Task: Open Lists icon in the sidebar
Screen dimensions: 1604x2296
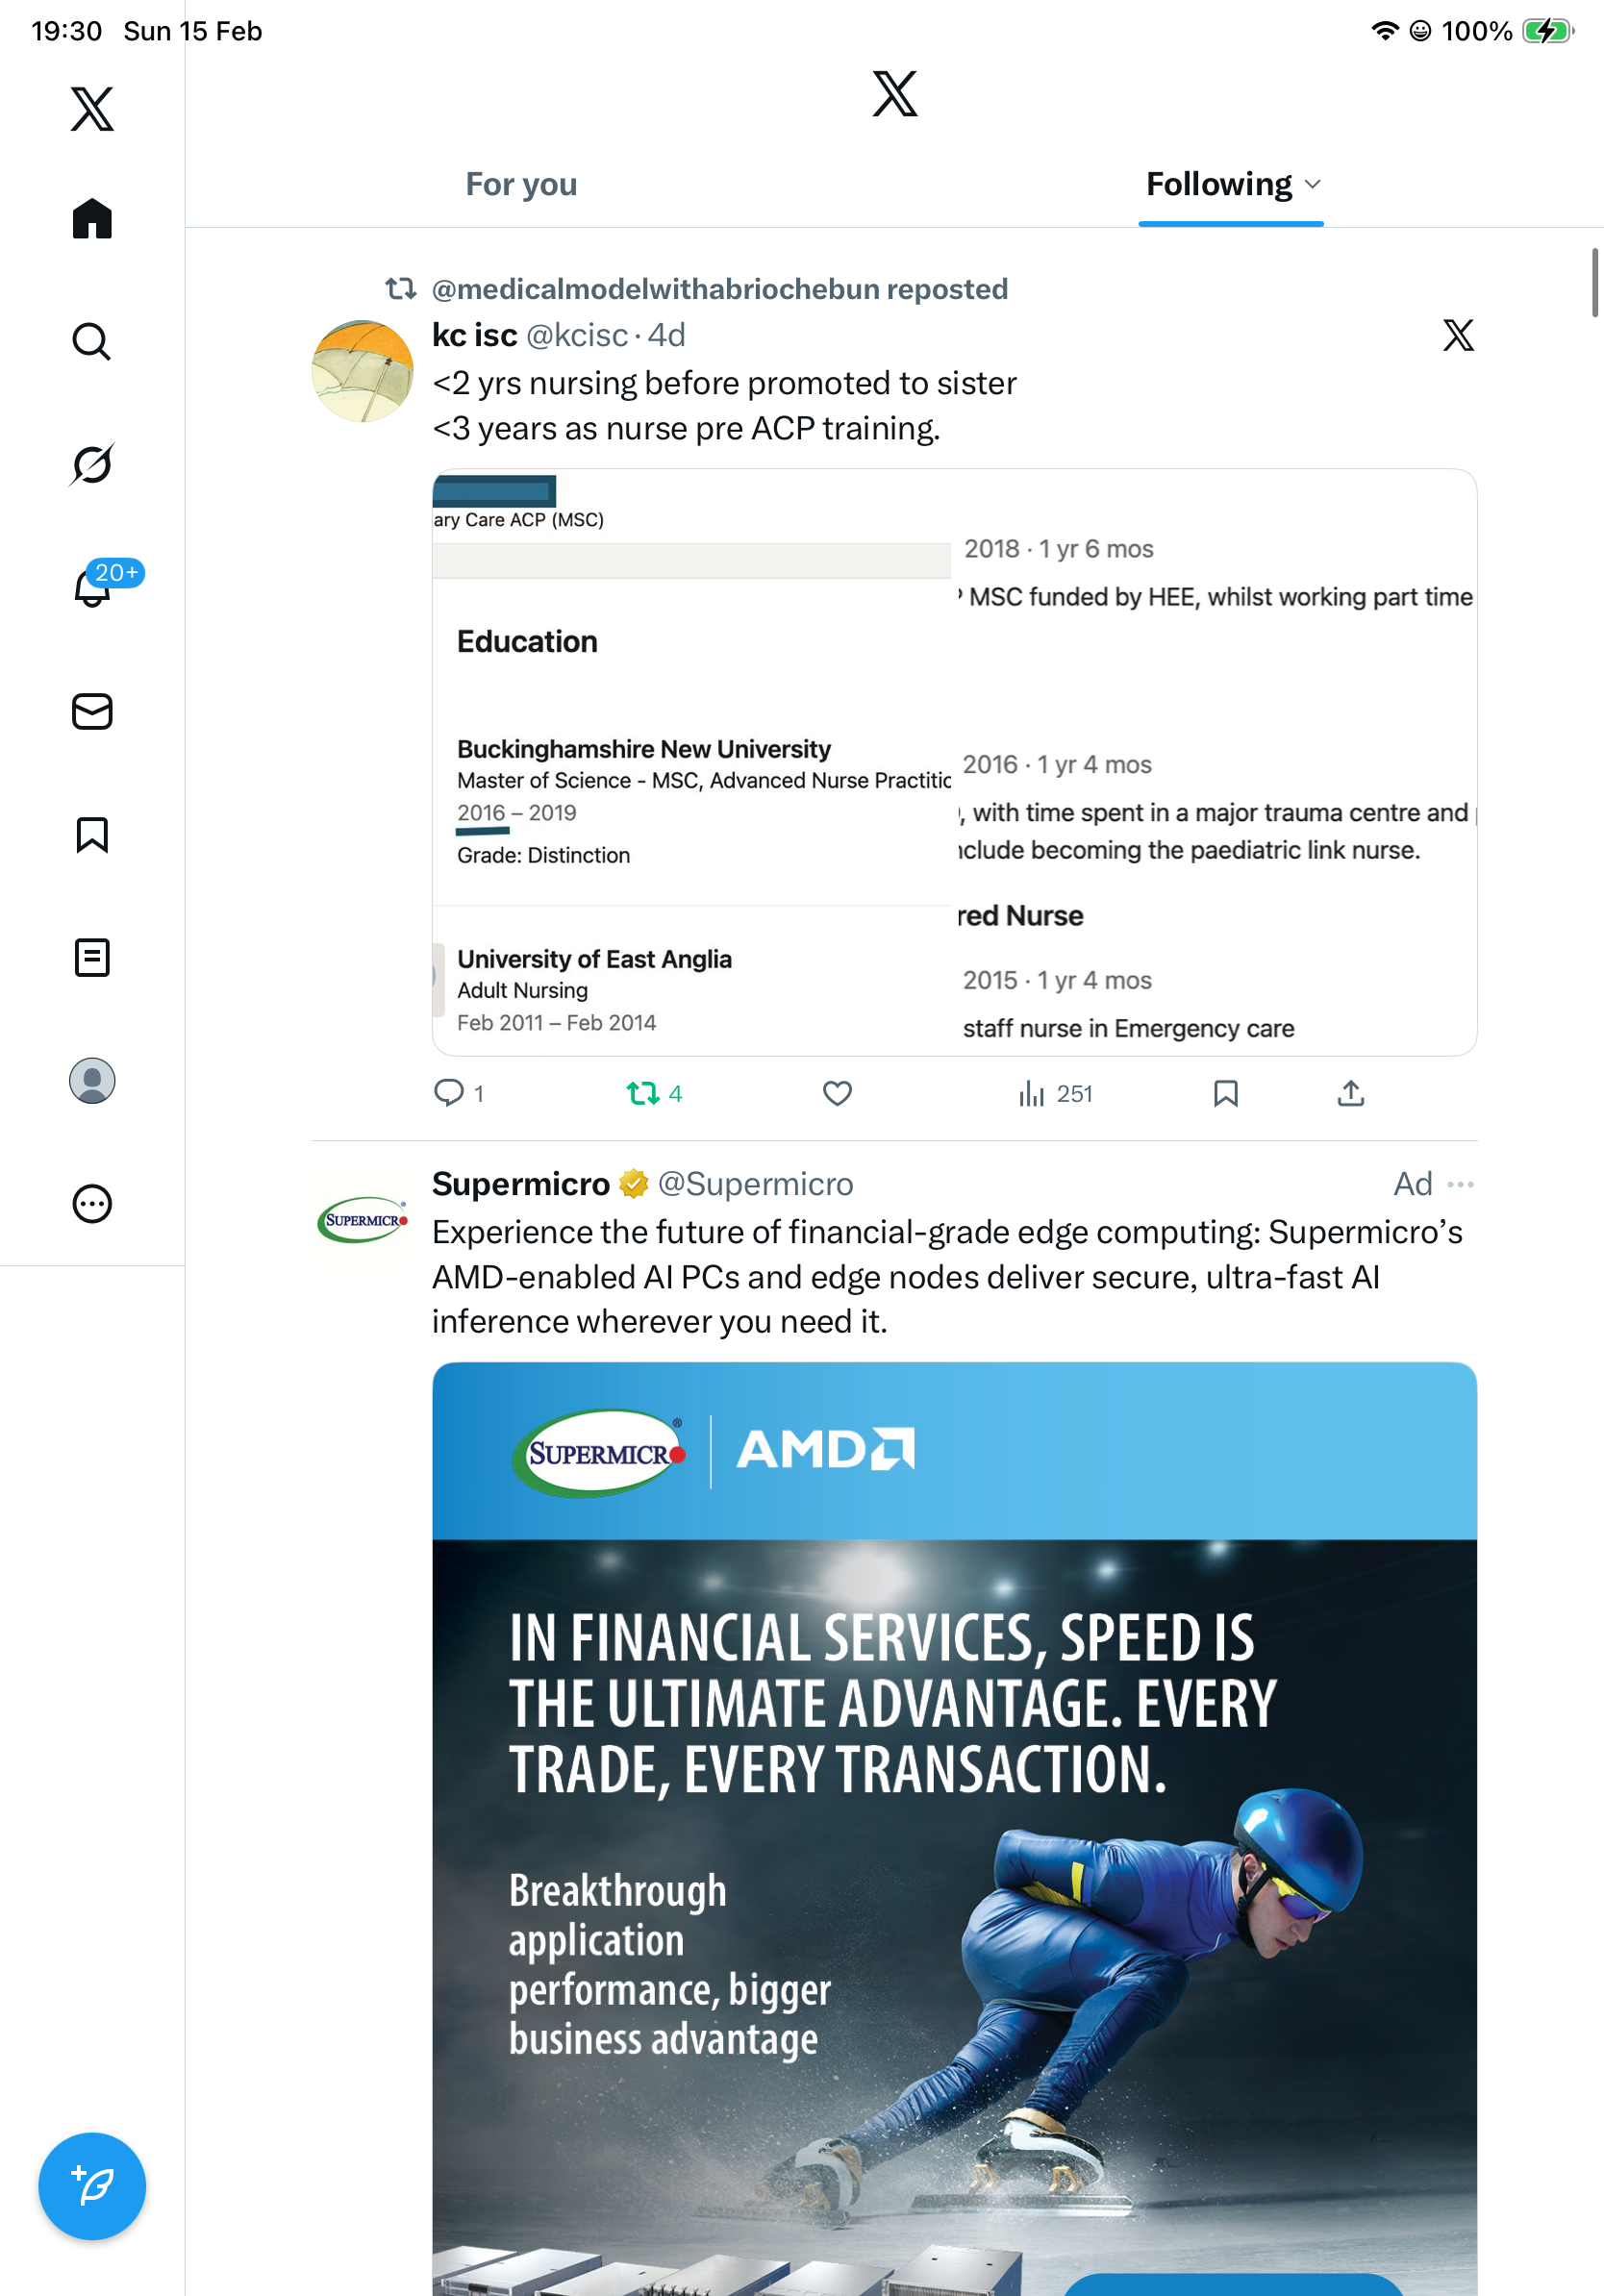Action: 91,957
